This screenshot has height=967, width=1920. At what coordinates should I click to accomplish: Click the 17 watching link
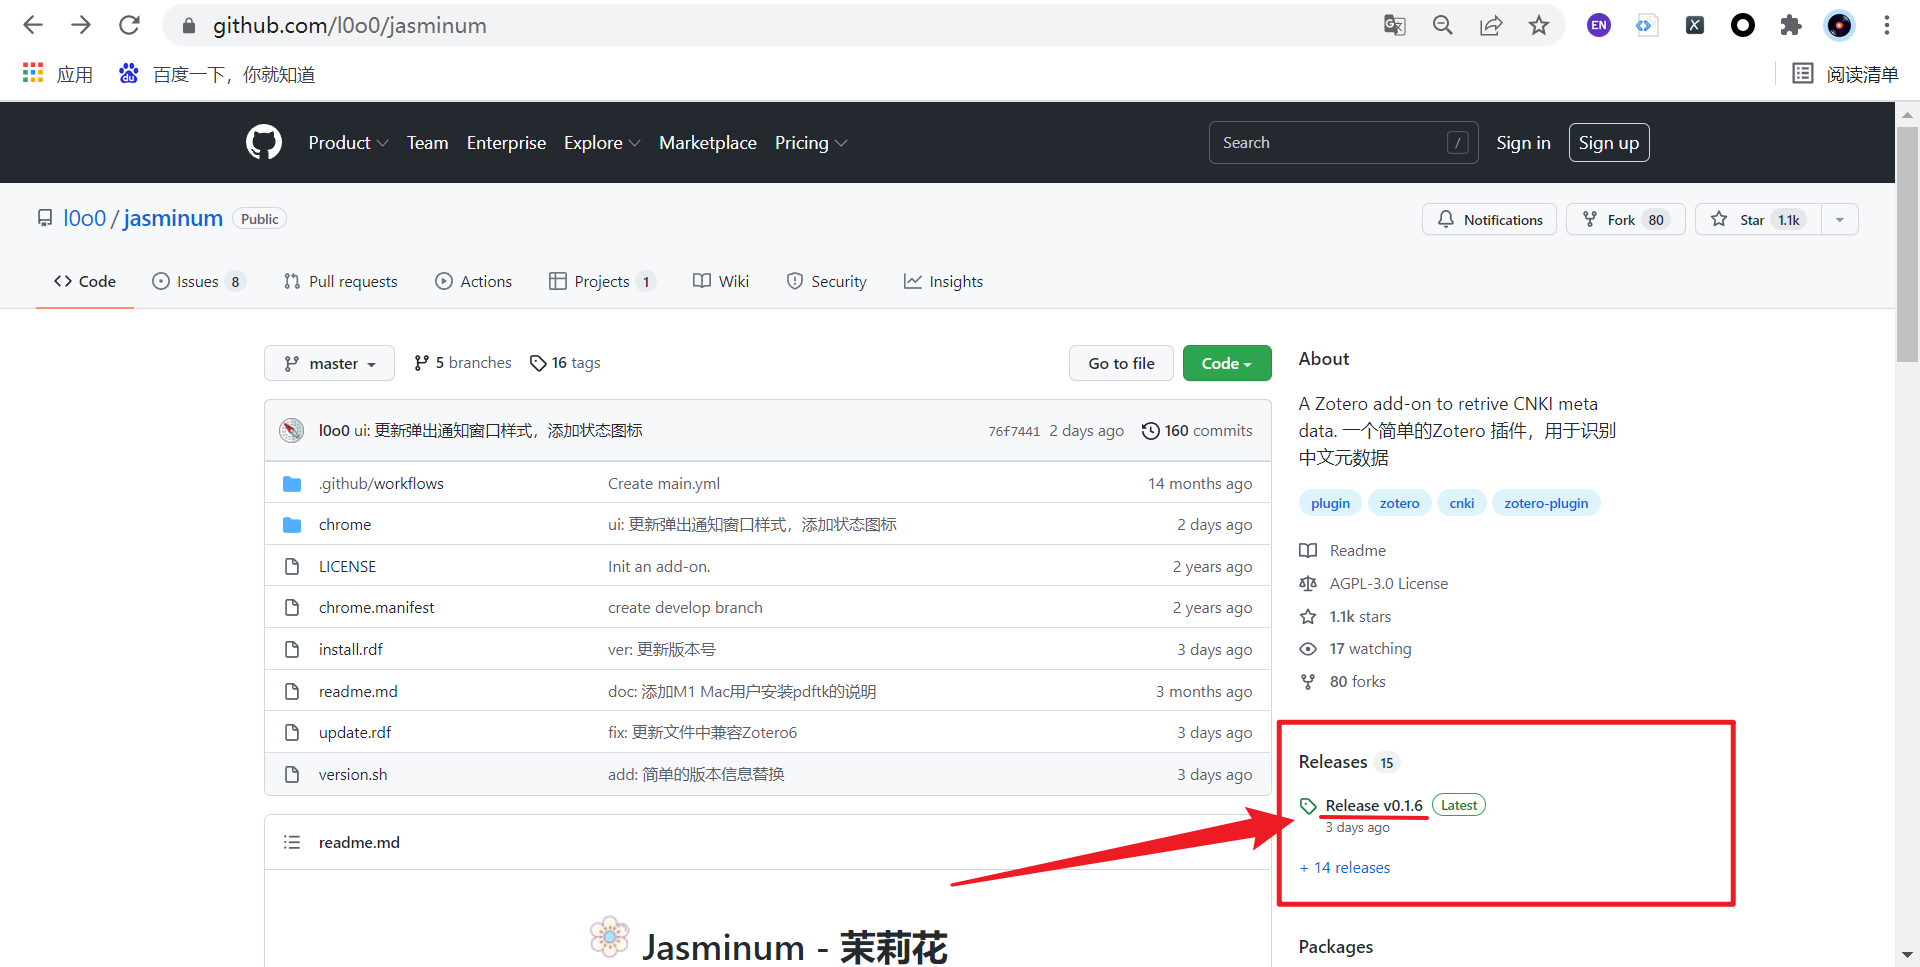(x=1356, y=648)
